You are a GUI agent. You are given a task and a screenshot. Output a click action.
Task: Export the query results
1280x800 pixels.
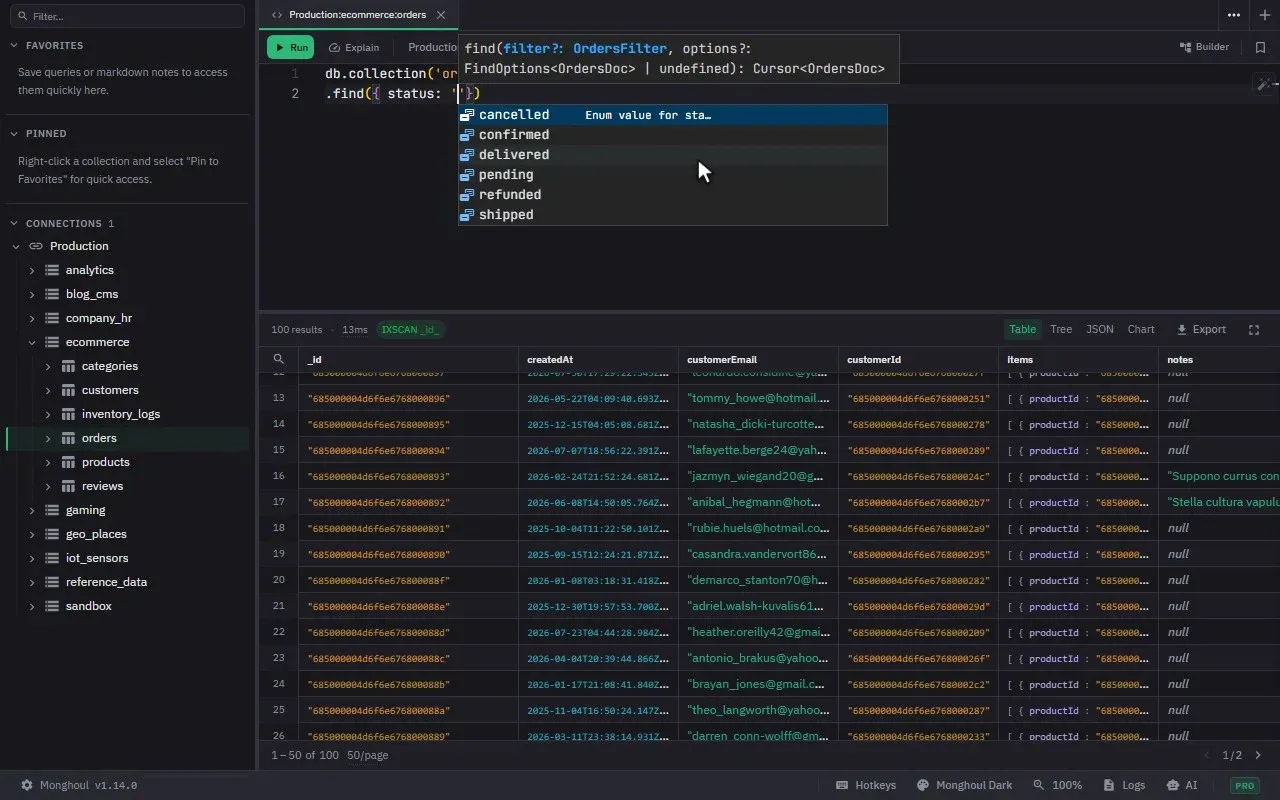[1201, 329]
